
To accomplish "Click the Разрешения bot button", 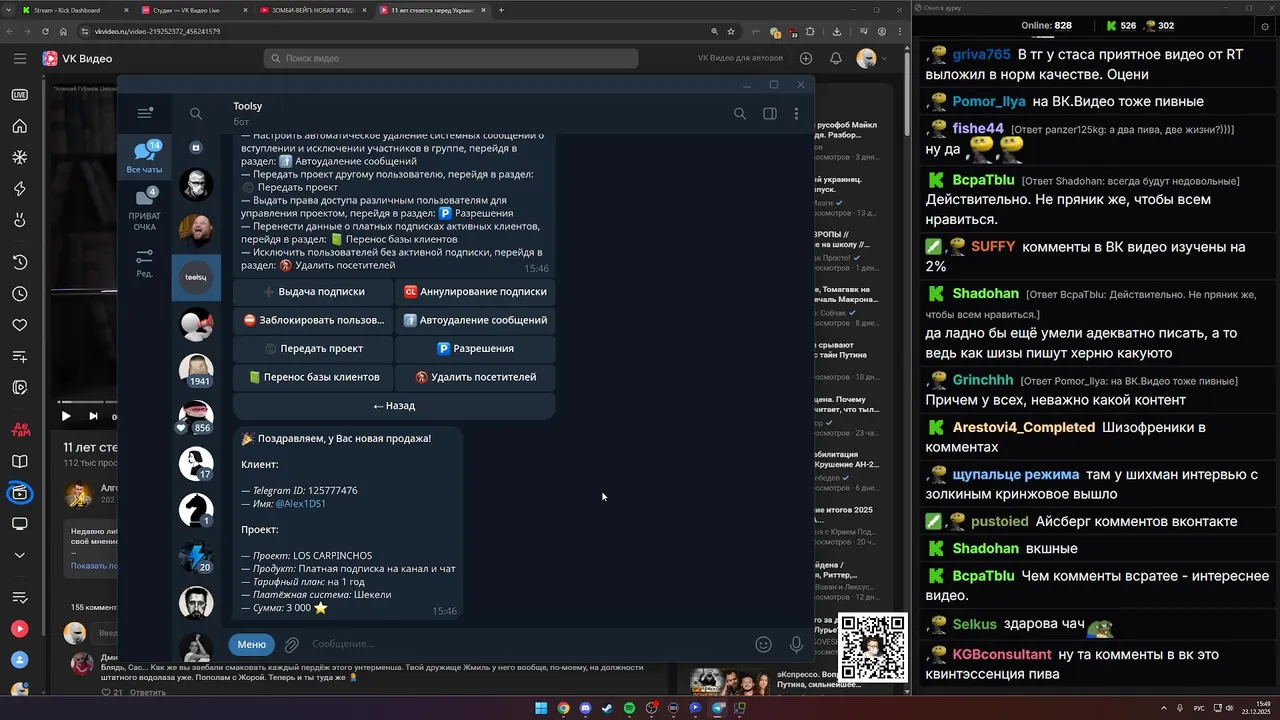I will [x=475, y=349].
